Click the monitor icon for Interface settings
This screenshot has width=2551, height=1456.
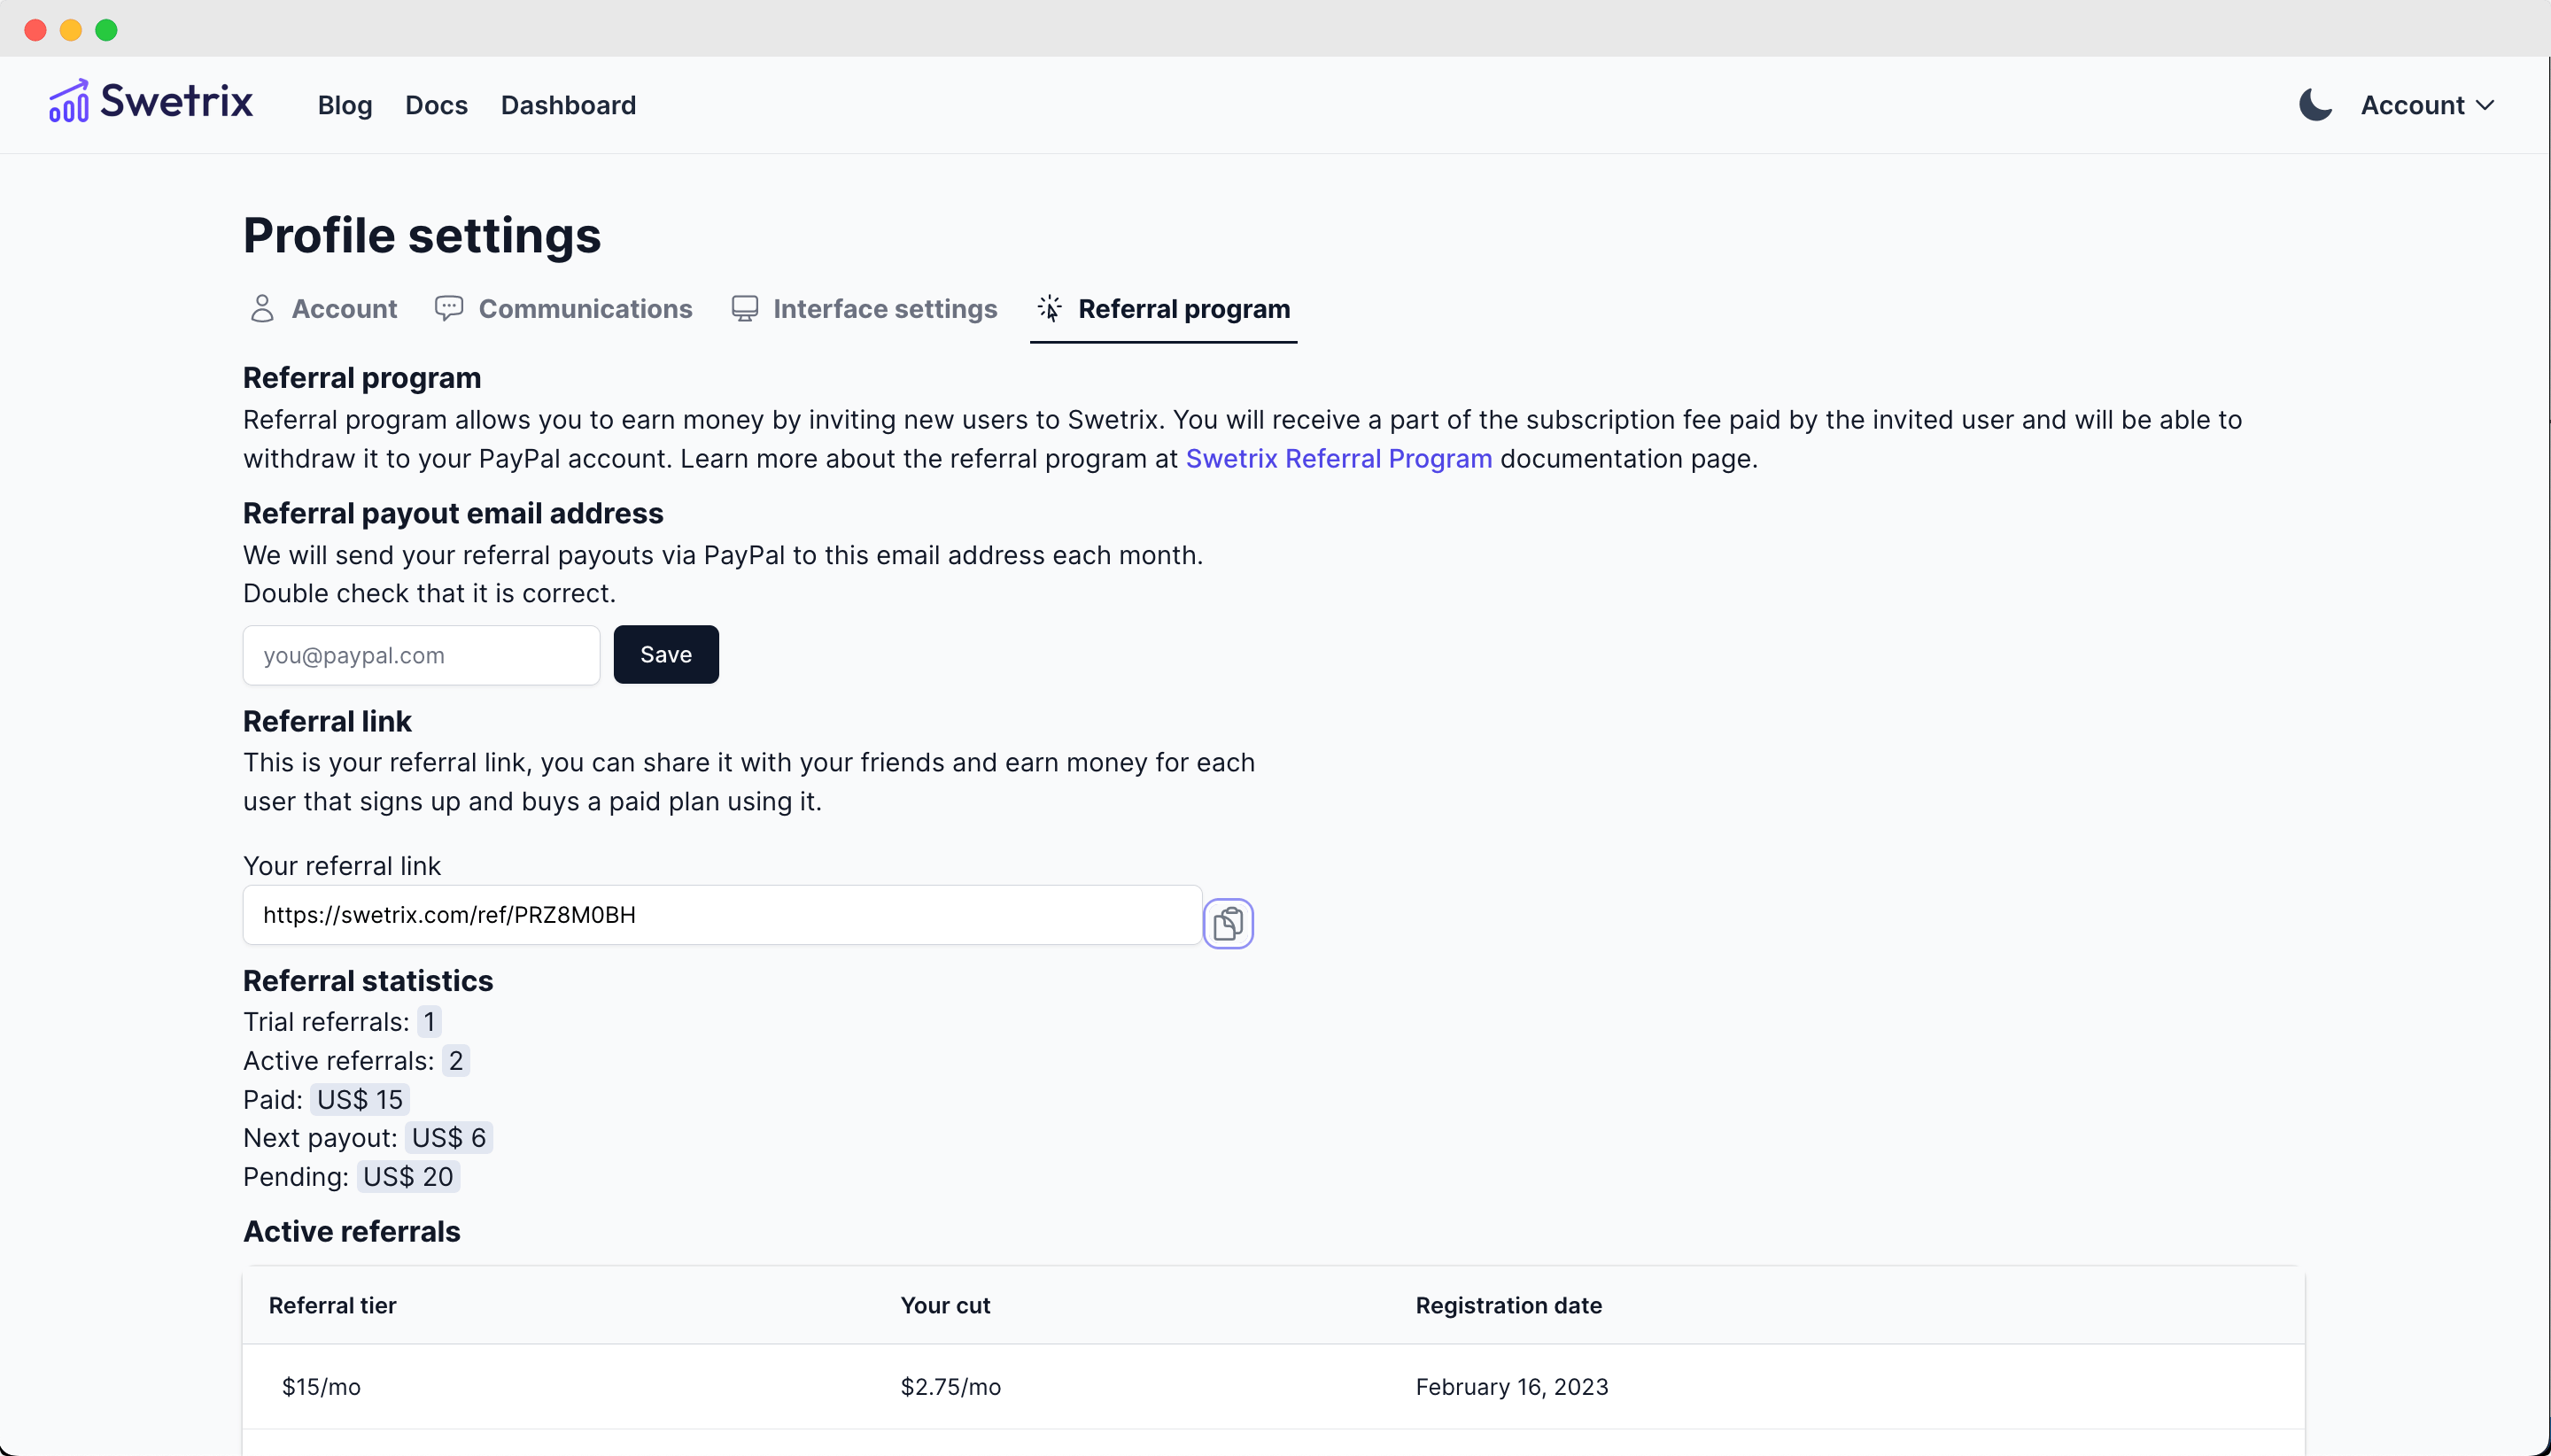point(744,309)
